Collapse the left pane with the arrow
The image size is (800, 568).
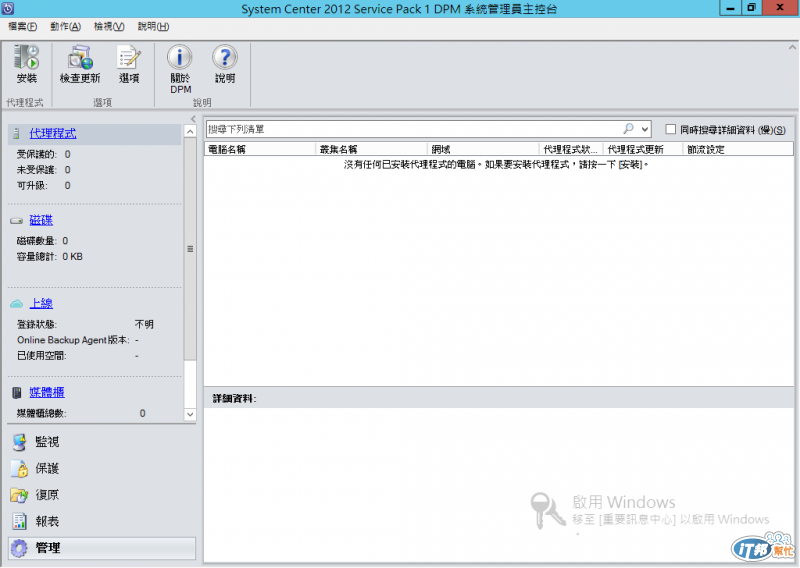pos(193,119)
